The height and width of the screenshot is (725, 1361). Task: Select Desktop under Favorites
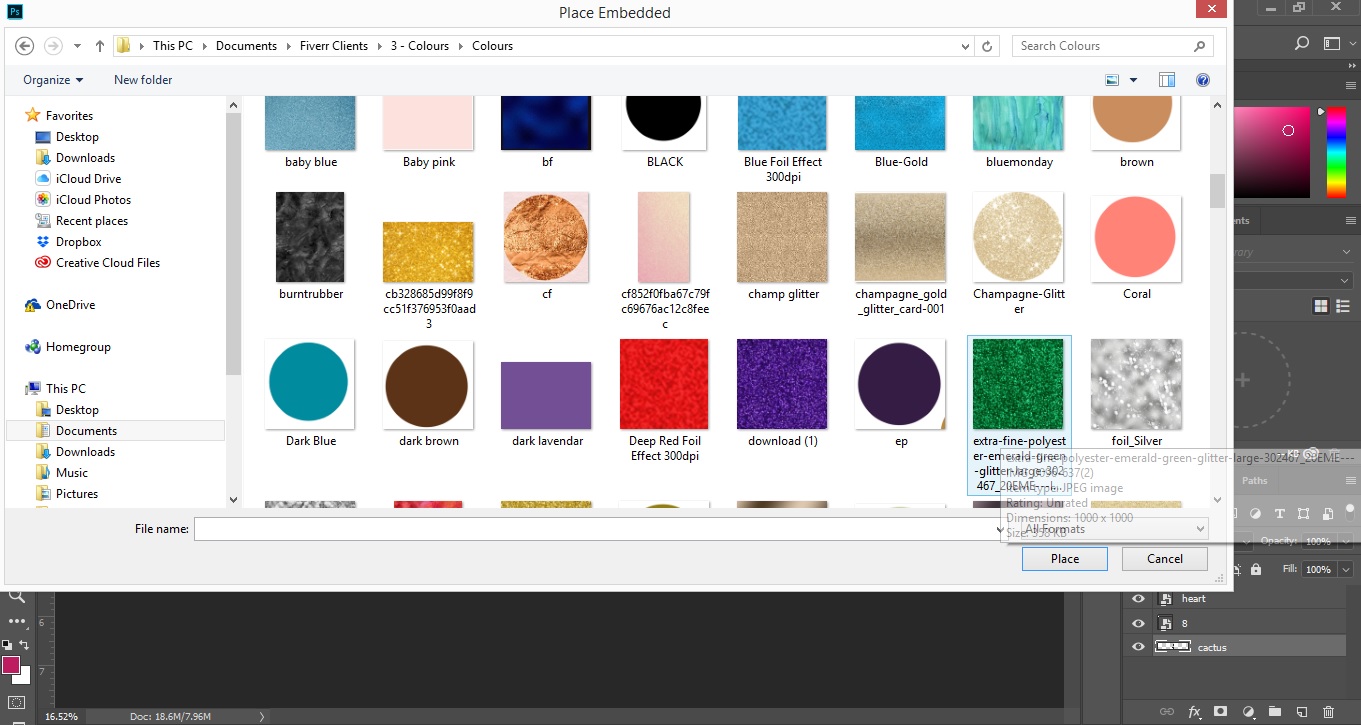77,137
